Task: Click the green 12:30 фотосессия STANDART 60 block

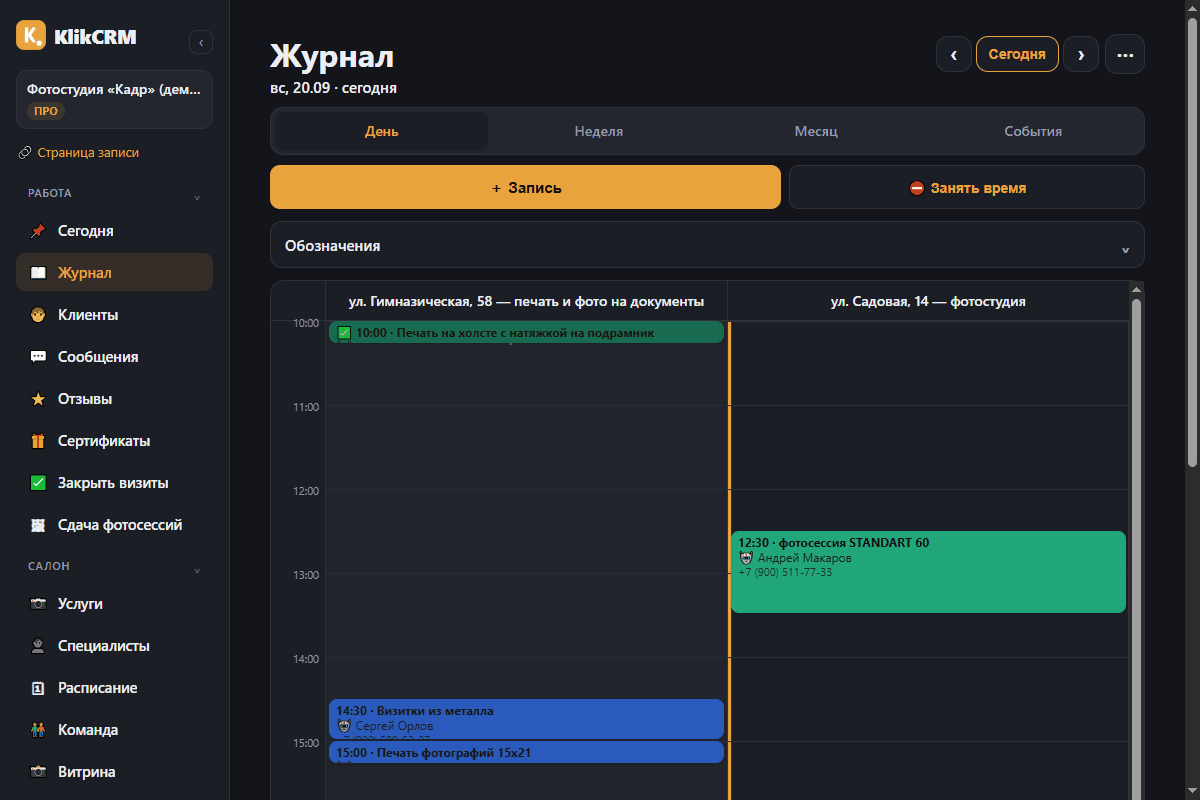Action: click(x=928, y=572)
